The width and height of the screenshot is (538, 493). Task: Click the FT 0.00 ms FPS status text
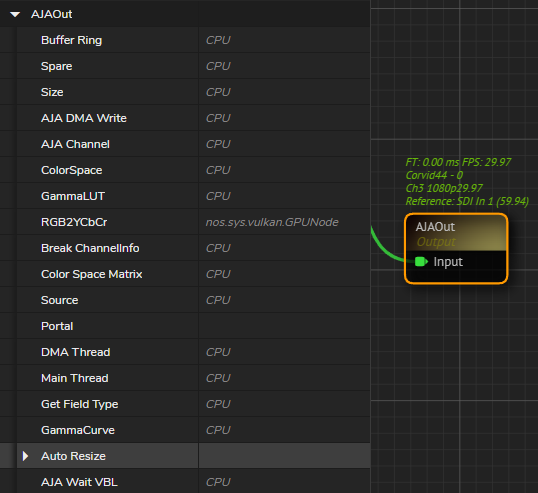point(458,162)
